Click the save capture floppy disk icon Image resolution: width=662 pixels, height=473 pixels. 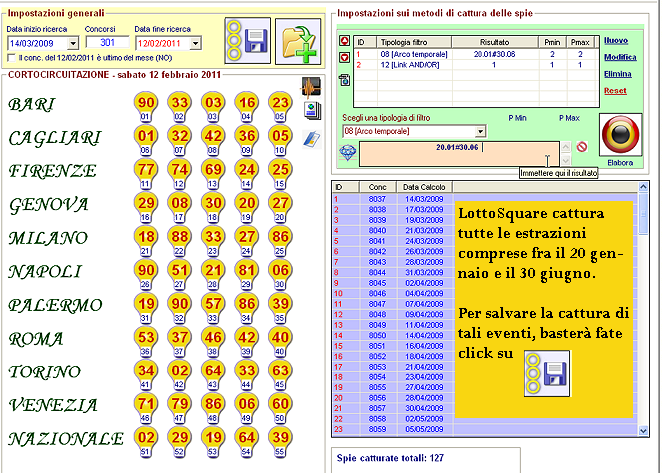(x=247, y=41)
